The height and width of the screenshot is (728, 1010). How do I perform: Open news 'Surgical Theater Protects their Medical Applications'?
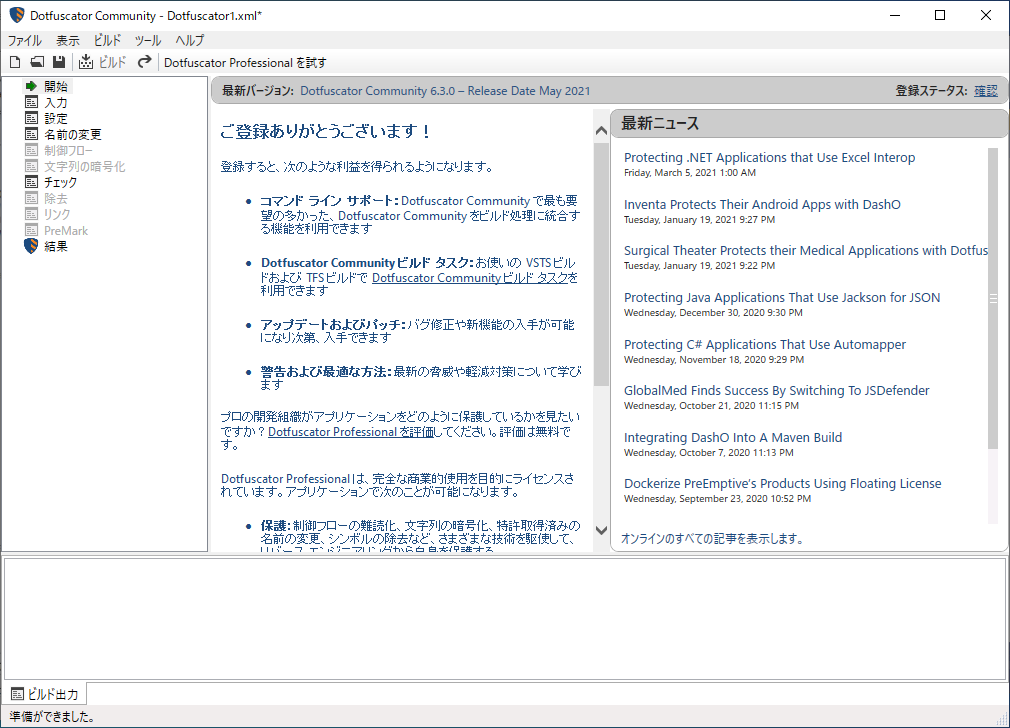(x=806, y=251)
